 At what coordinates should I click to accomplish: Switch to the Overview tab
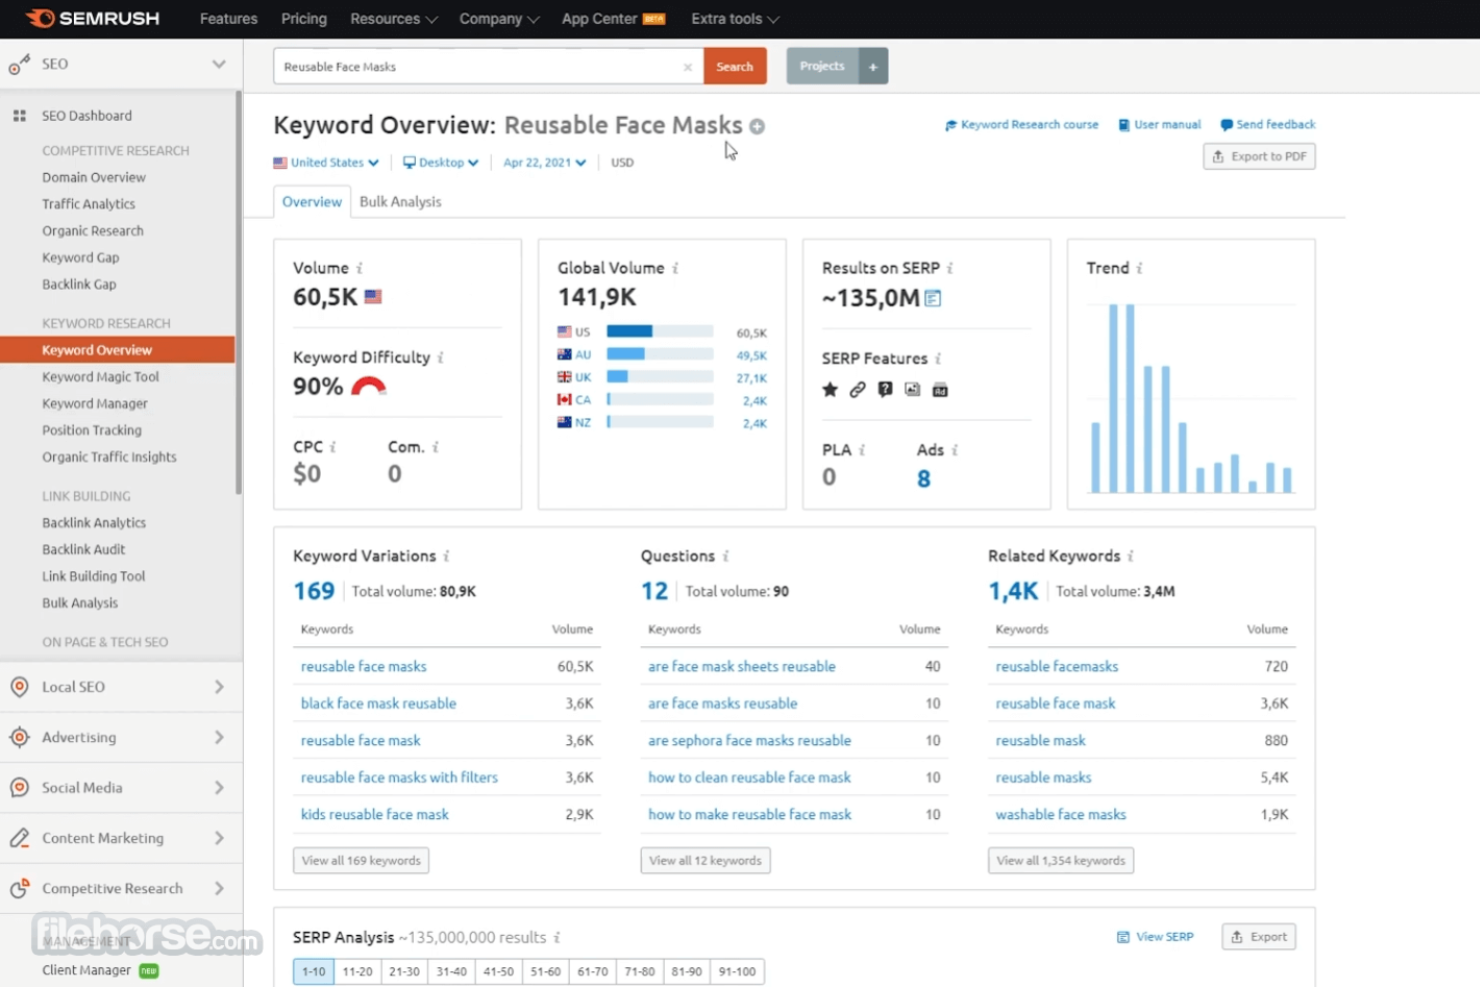tap(311, 202)
